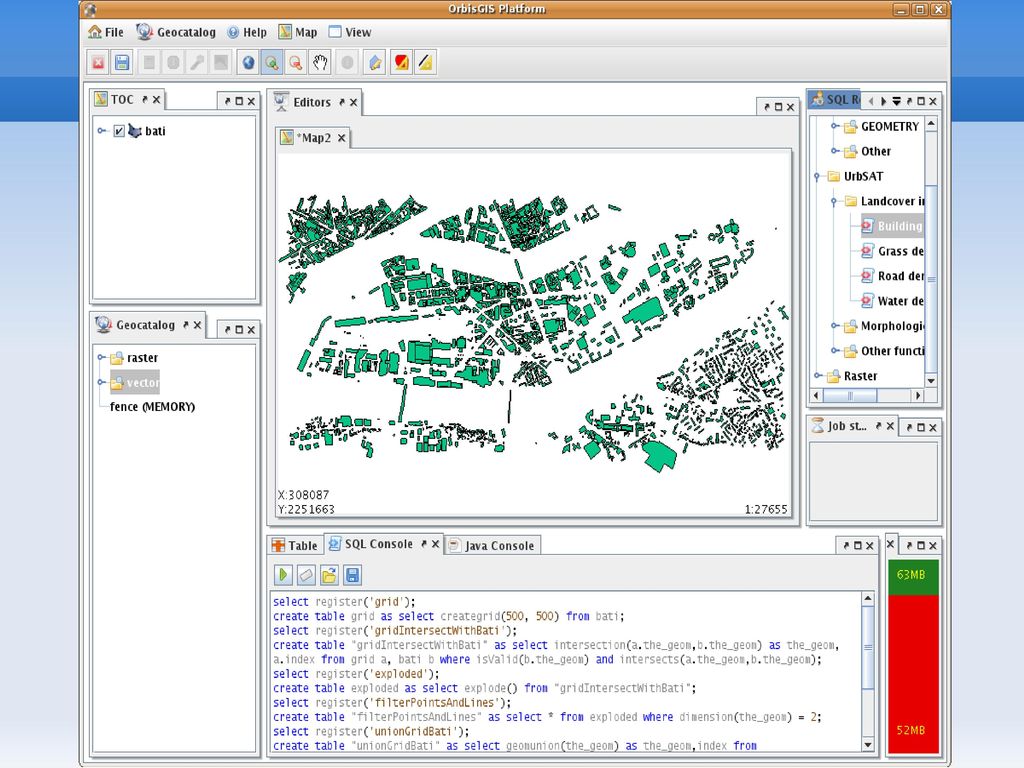This screenshot has width=1024, height=768.
Task: Expand the Morphologic folder node
Action: [x=835, y=325]
